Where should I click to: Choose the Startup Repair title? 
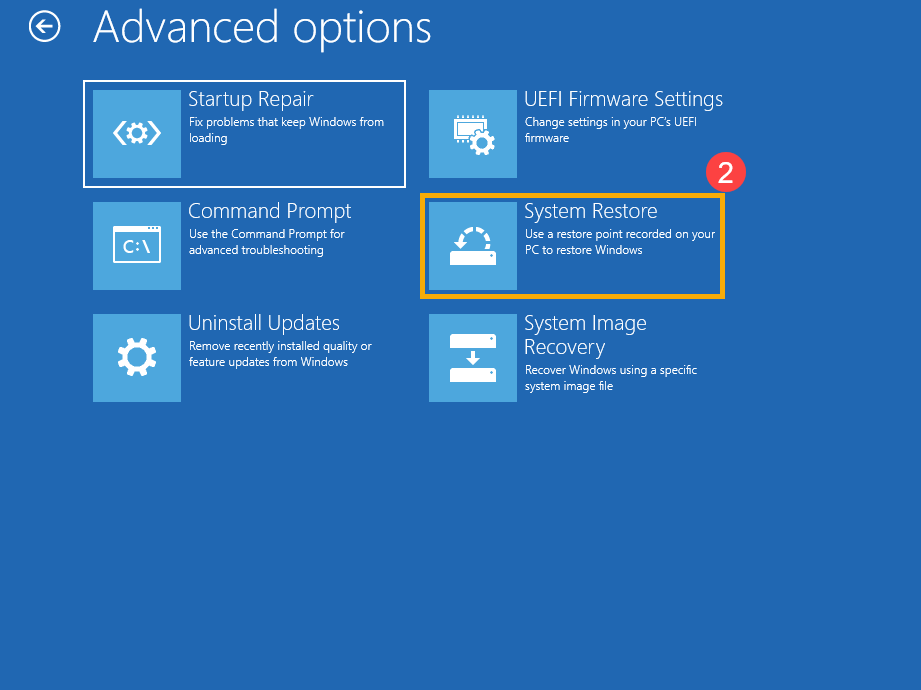pyautogui.click(x=251, y=99)
